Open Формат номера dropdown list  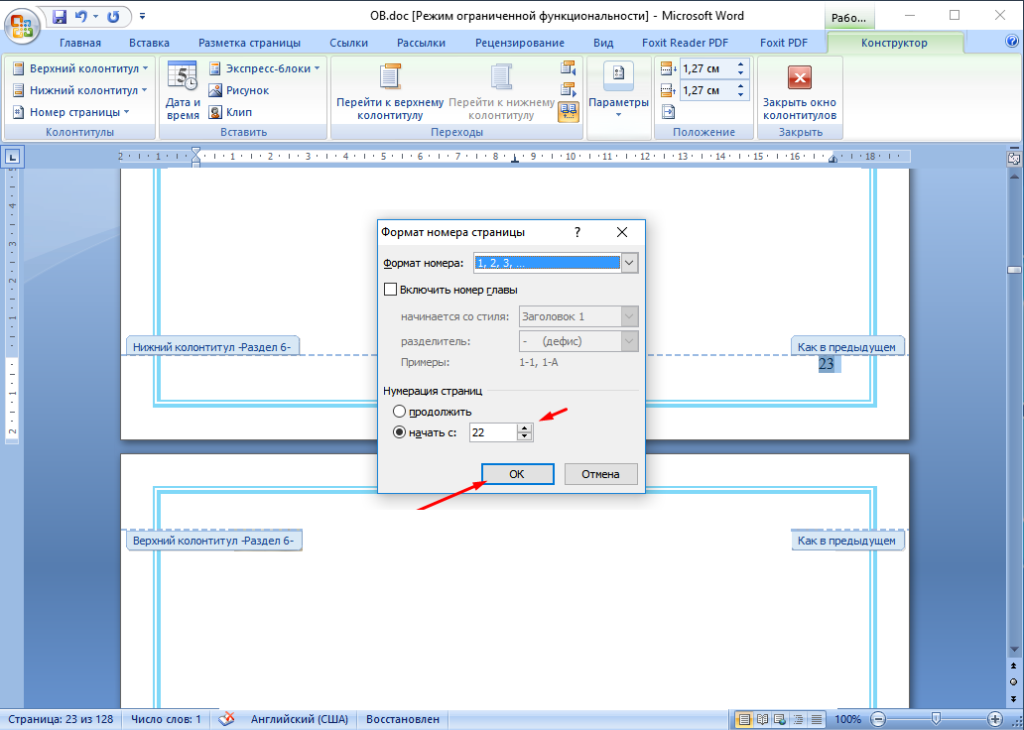pos(629,263)
